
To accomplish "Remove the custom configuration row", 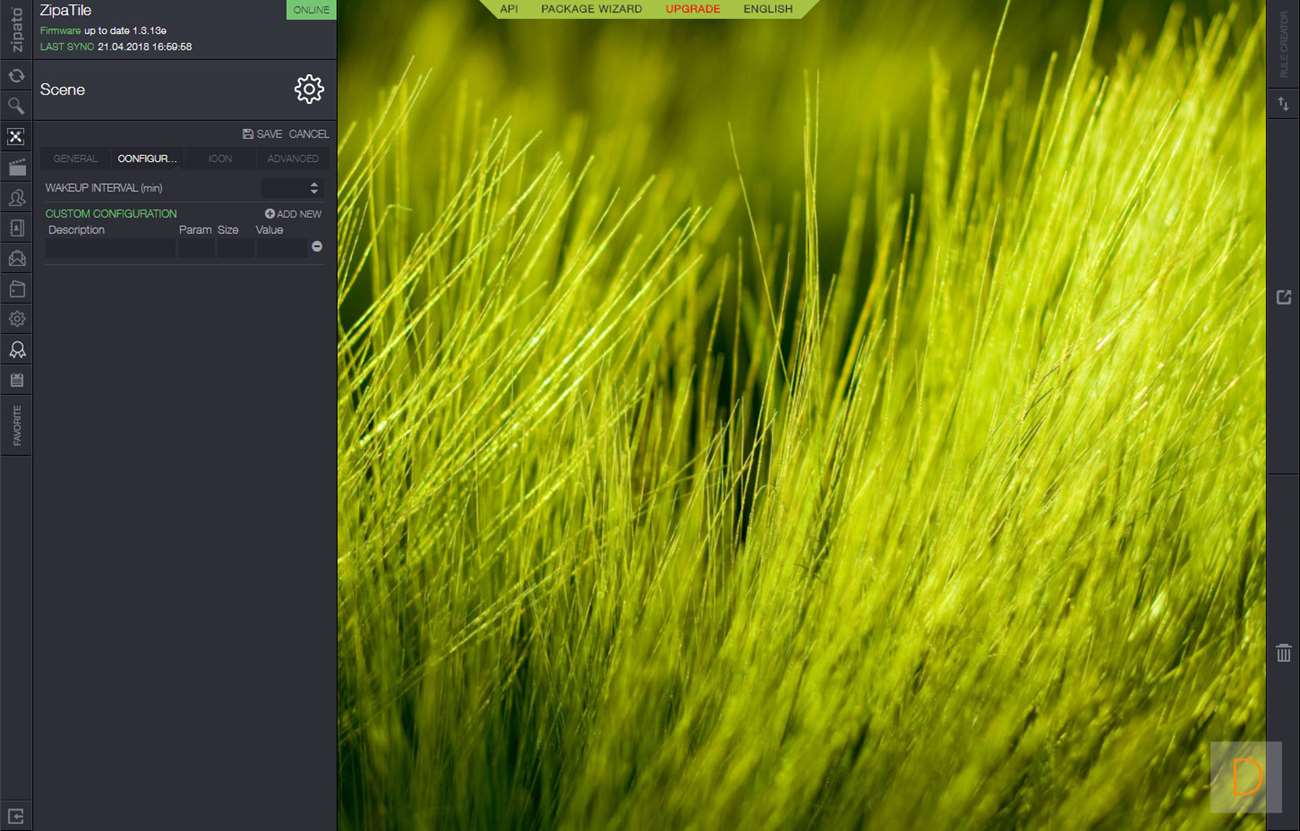I will coord(317,246).
